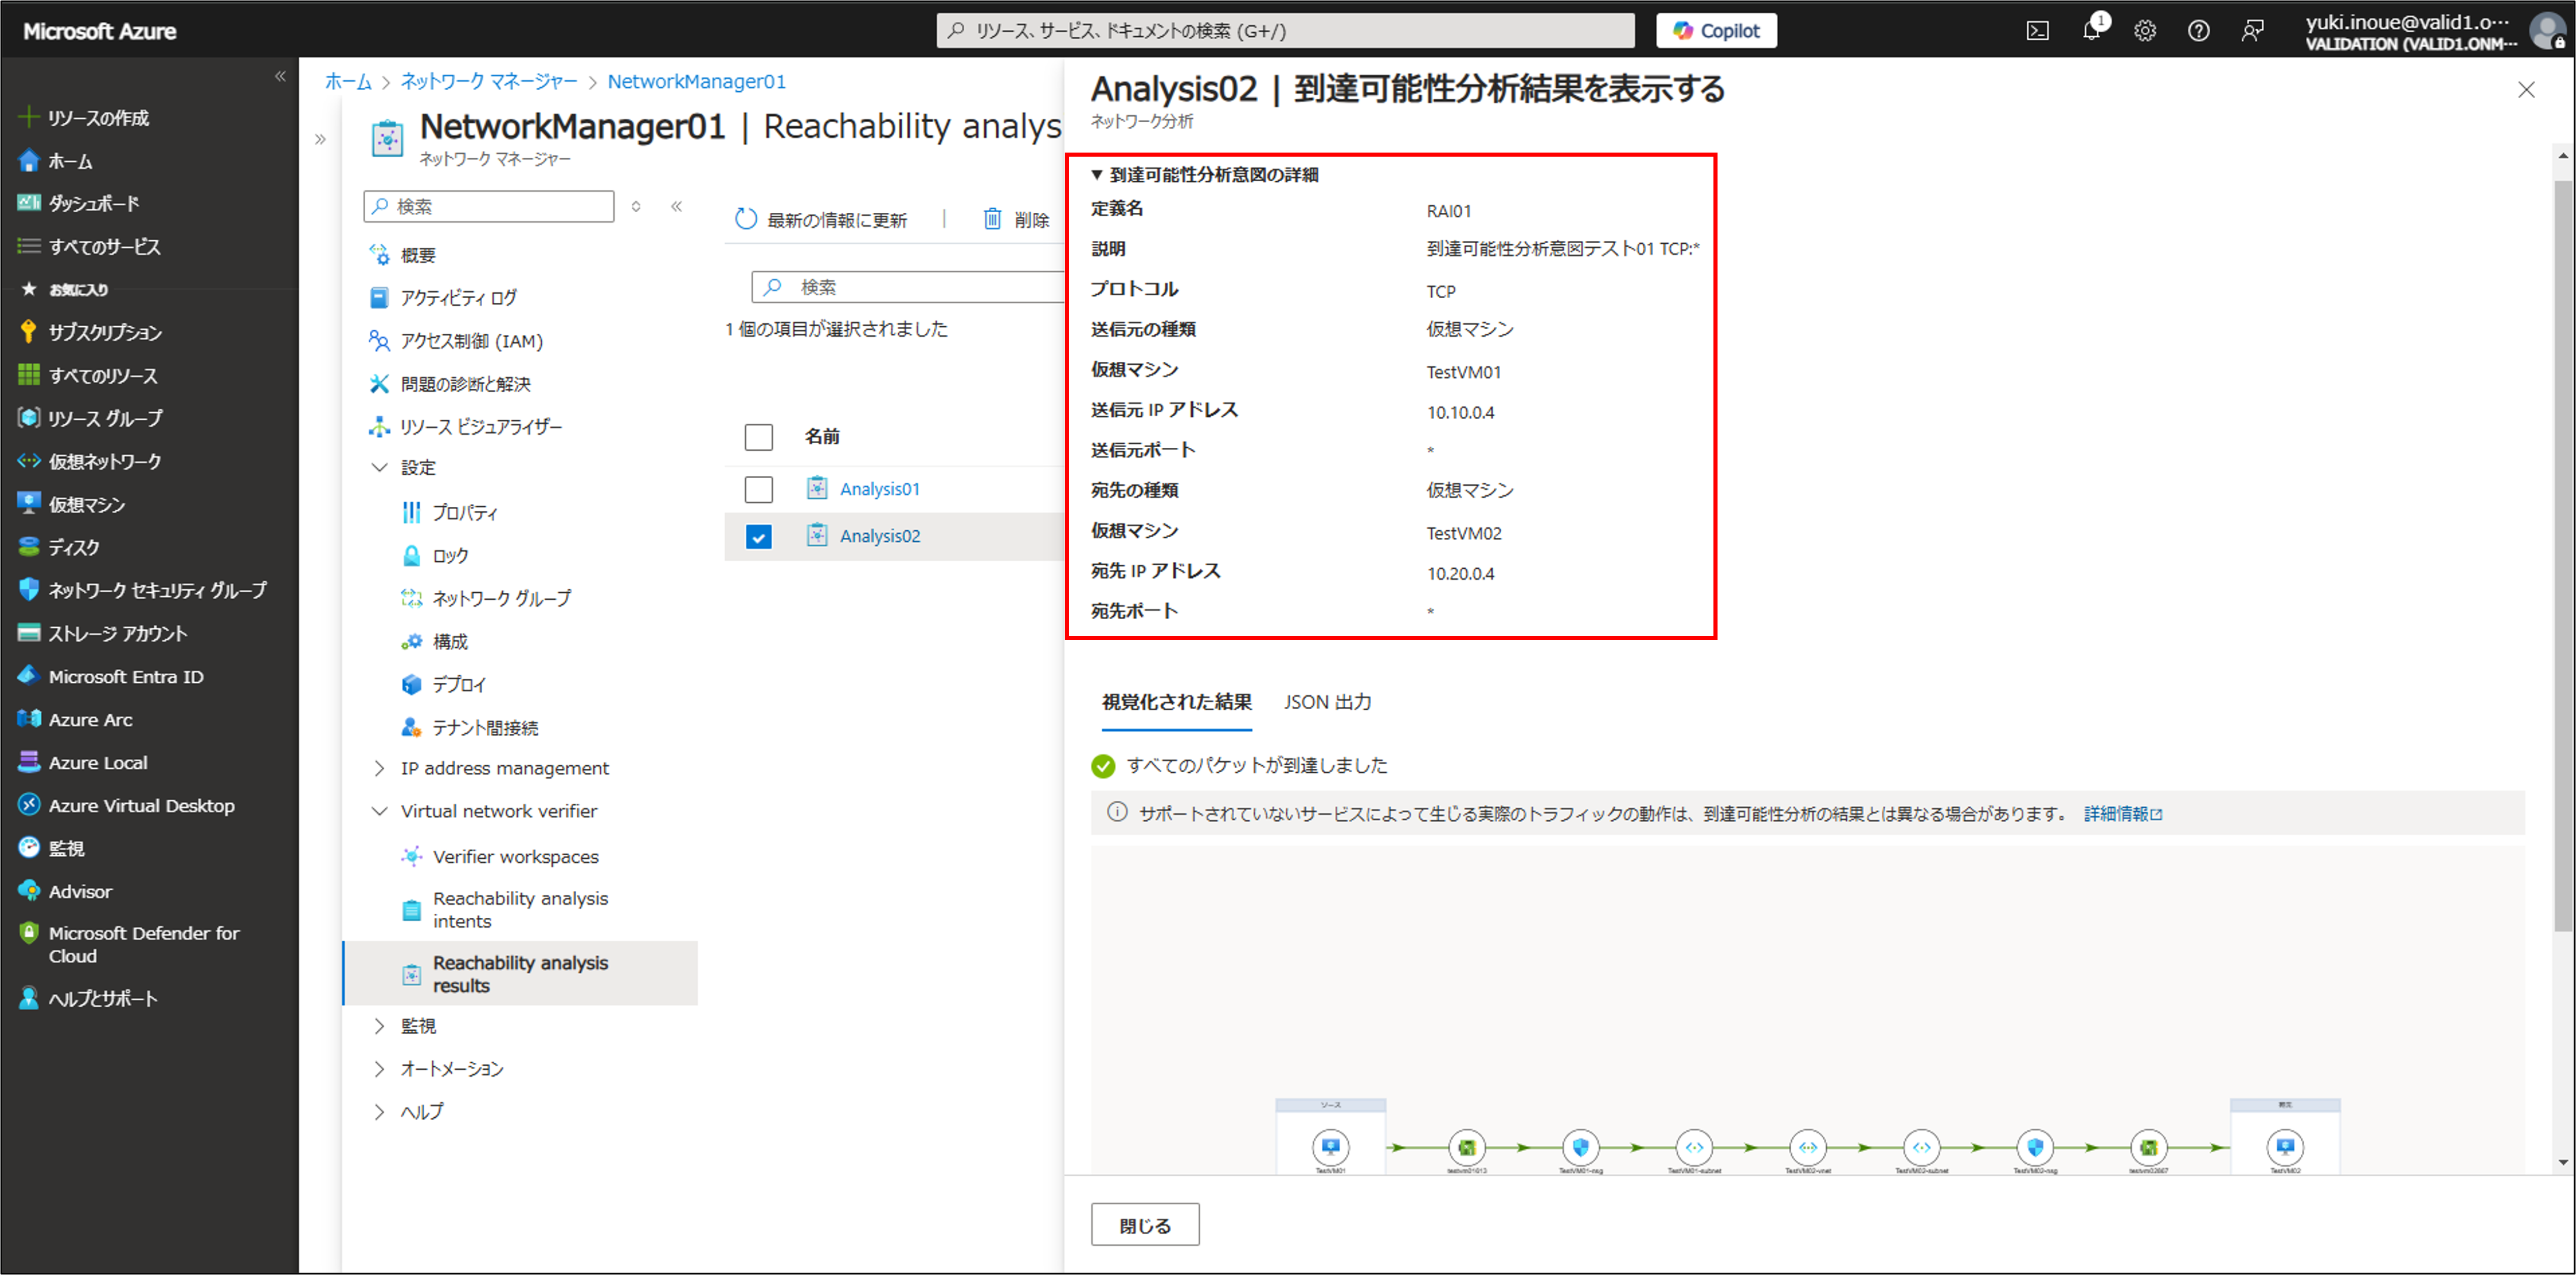The width and height of the screenshot is (2576, 1275).
Task: Click the NetworkManager01 breadcrumb
Action: point(697,81)
